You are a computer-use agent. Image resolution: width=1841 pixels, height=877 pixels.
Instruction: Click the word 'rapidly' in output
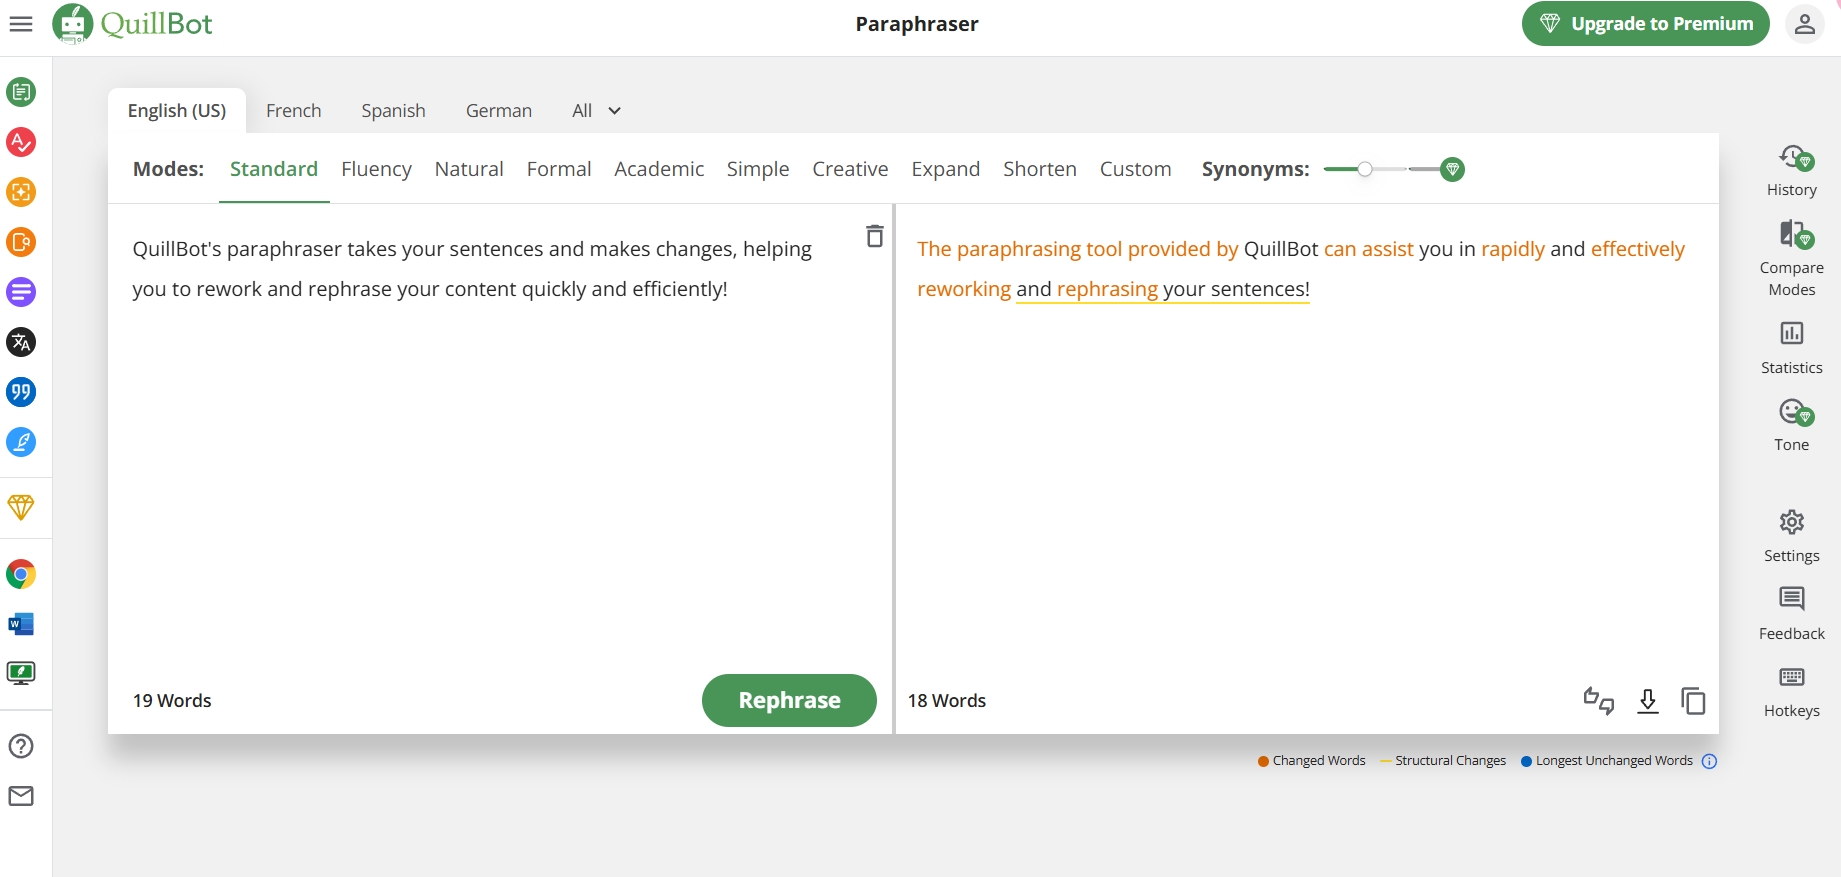pyautogui.click(x=1513, y=249)
